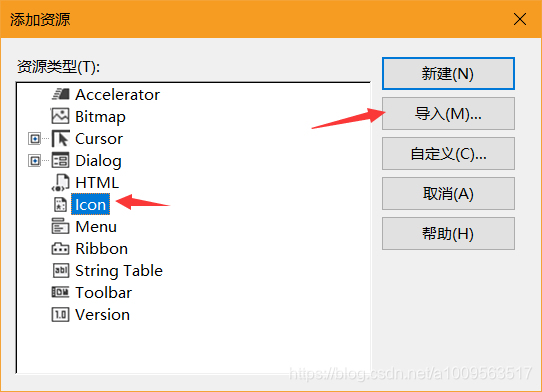Screen dimensions: 542x392
Task: Select HTML resource type
Action: (97, 183)
